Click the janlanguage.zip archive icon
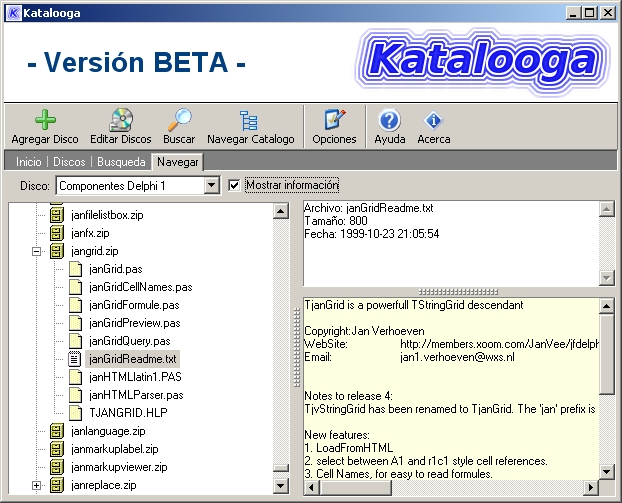622x503 pixels. (x=57, y=431)
